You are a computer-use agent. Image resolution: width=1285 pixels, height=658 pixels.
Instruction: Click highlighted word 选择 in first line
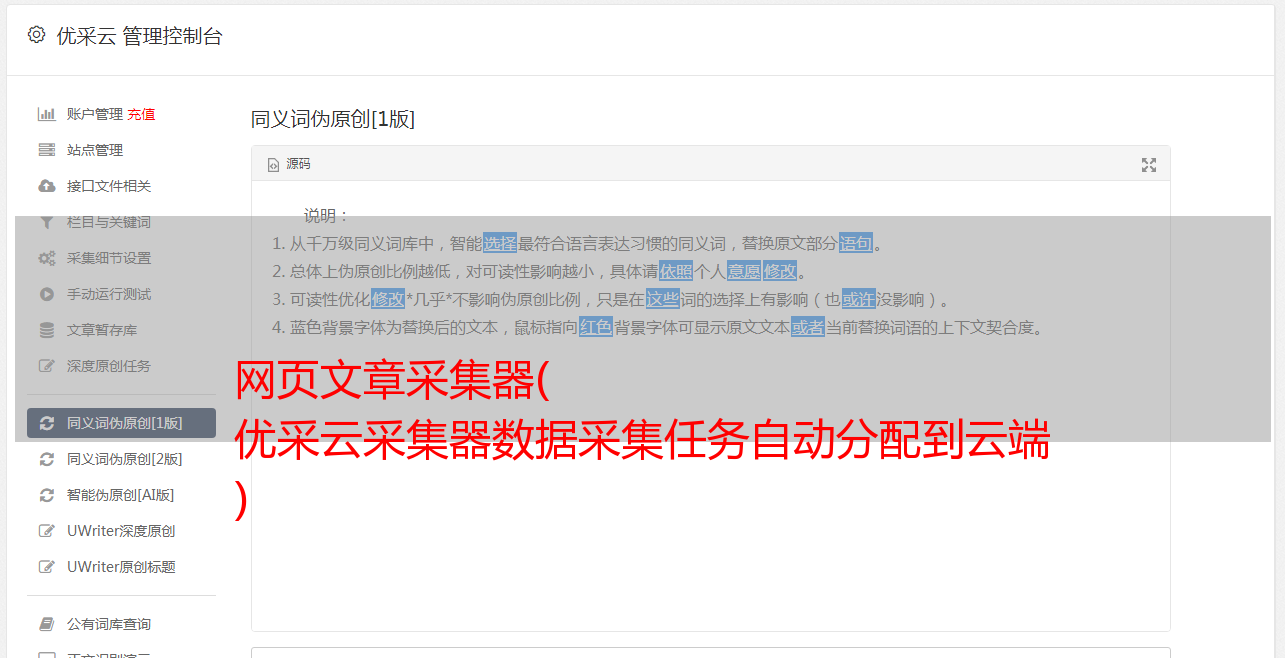coord(500,243)
